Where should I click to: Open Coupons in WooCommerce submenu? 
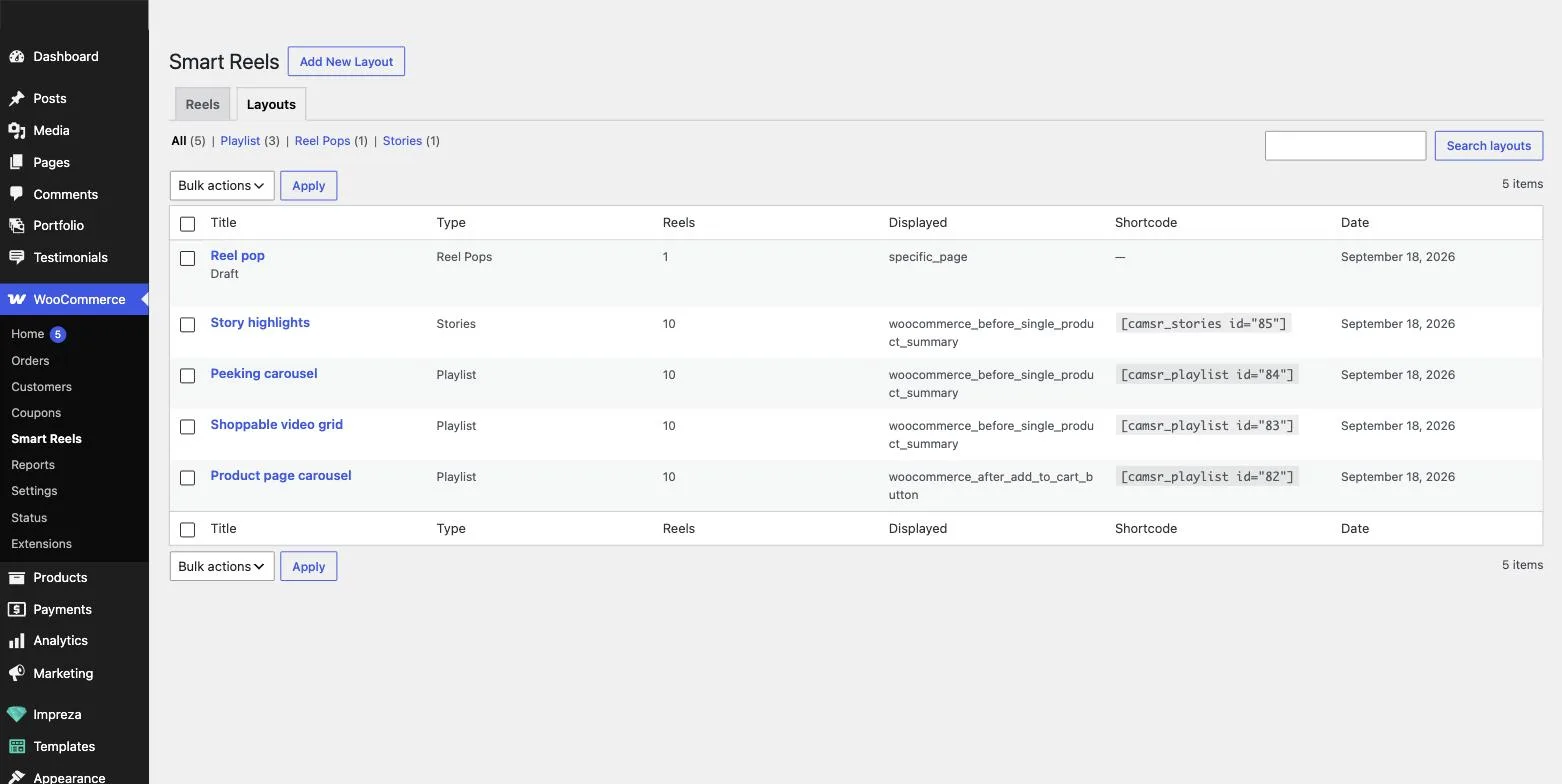coord(36,413)
